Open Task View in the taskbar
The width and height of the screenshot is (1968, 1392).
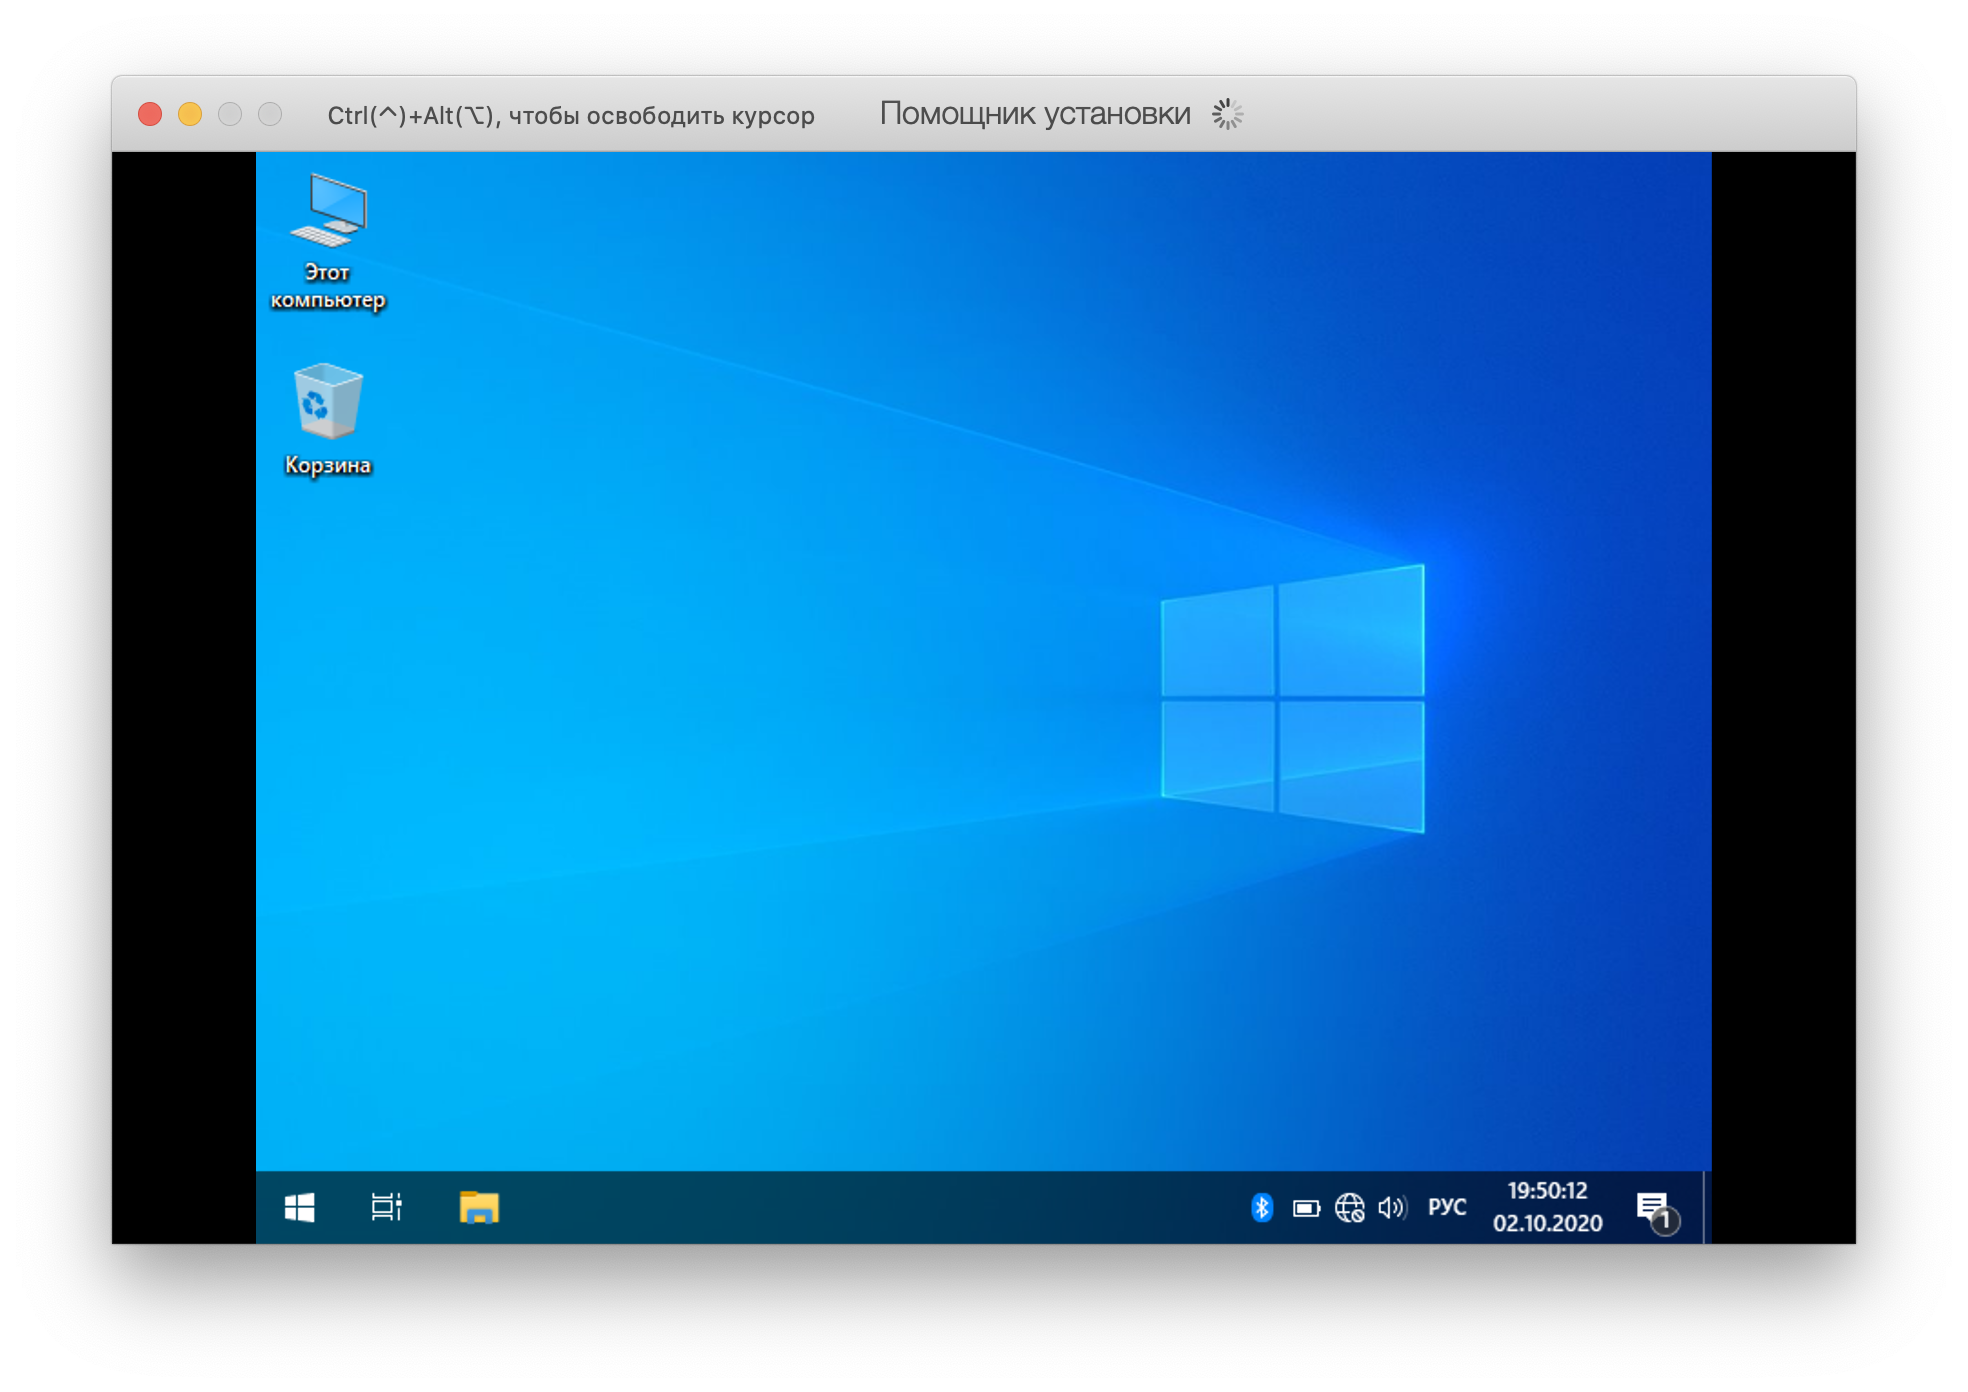386,1208
